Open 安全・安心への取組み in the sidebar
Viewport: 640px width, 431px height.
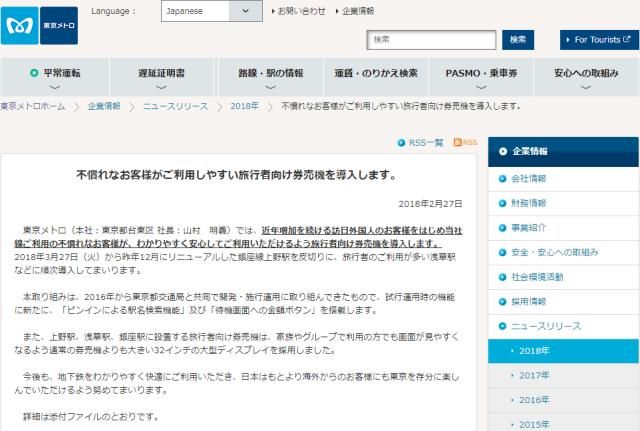(x=563, y=252)
